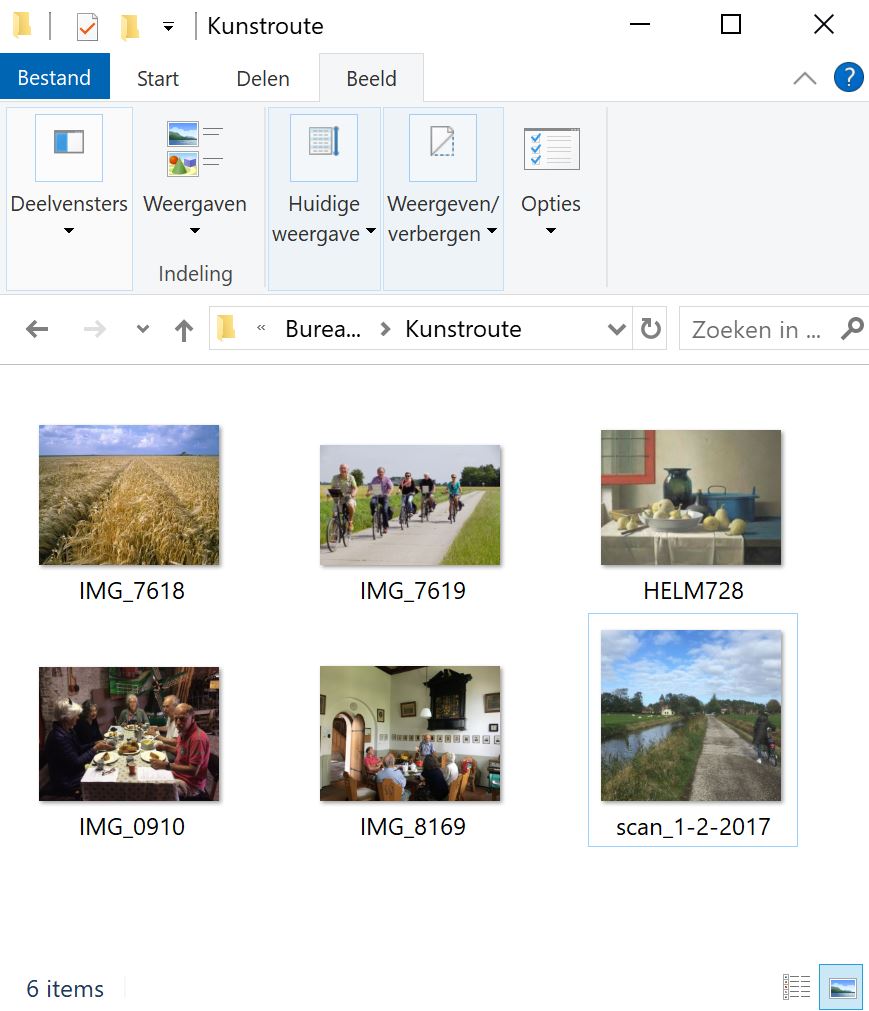
Task: Click the IMG_7618 file name
Action: point(132,591)
